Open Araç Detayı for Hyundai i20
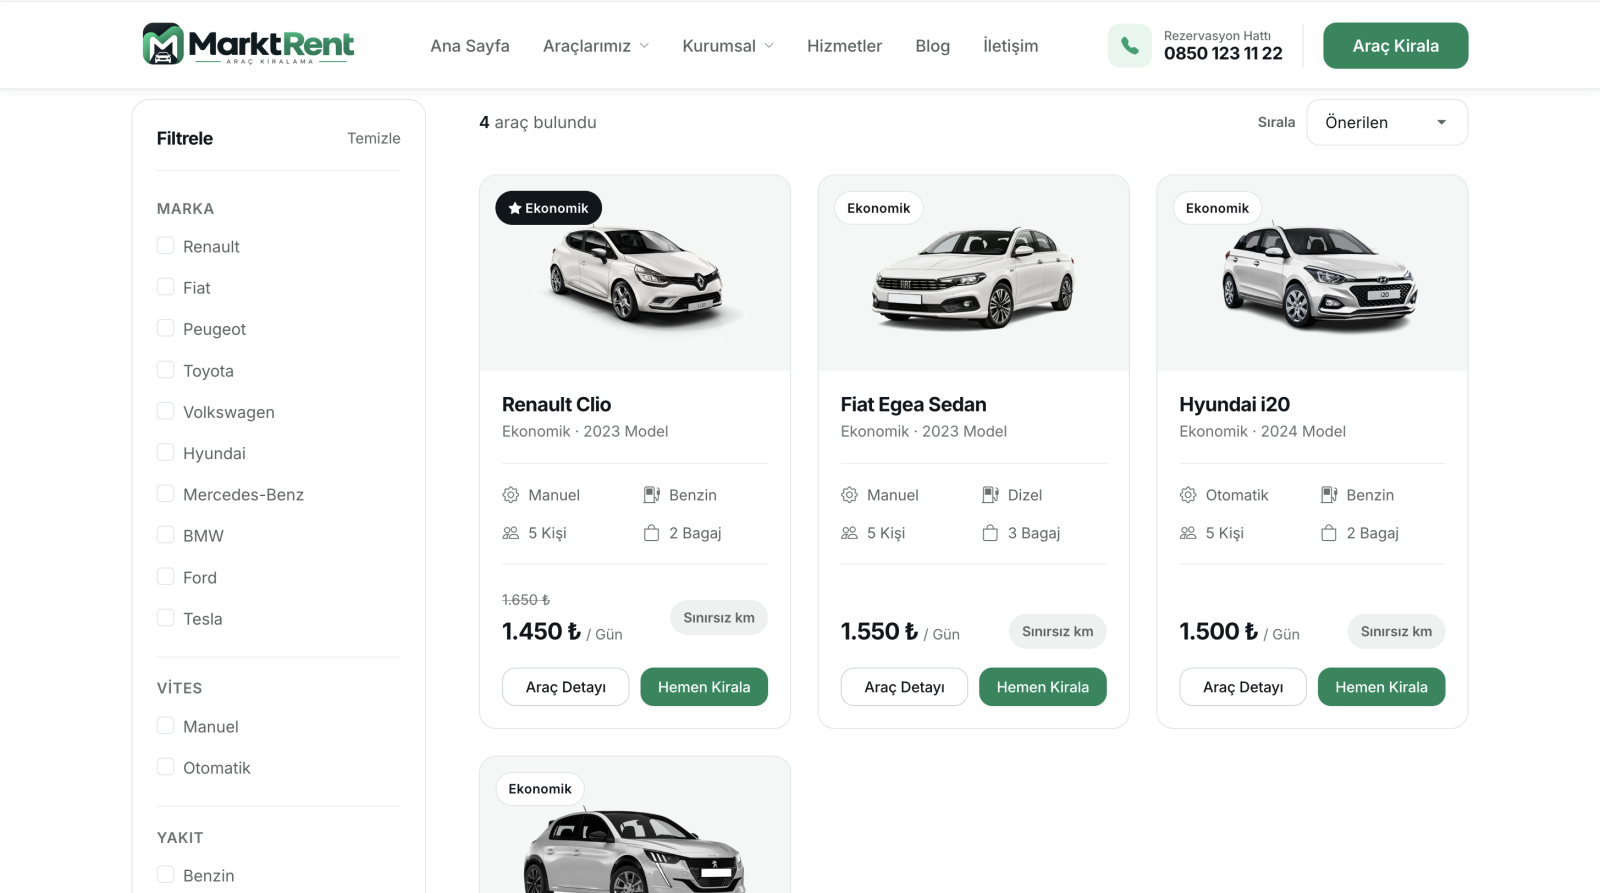This screenshot has height=893, width=1600. (1243, 687)
